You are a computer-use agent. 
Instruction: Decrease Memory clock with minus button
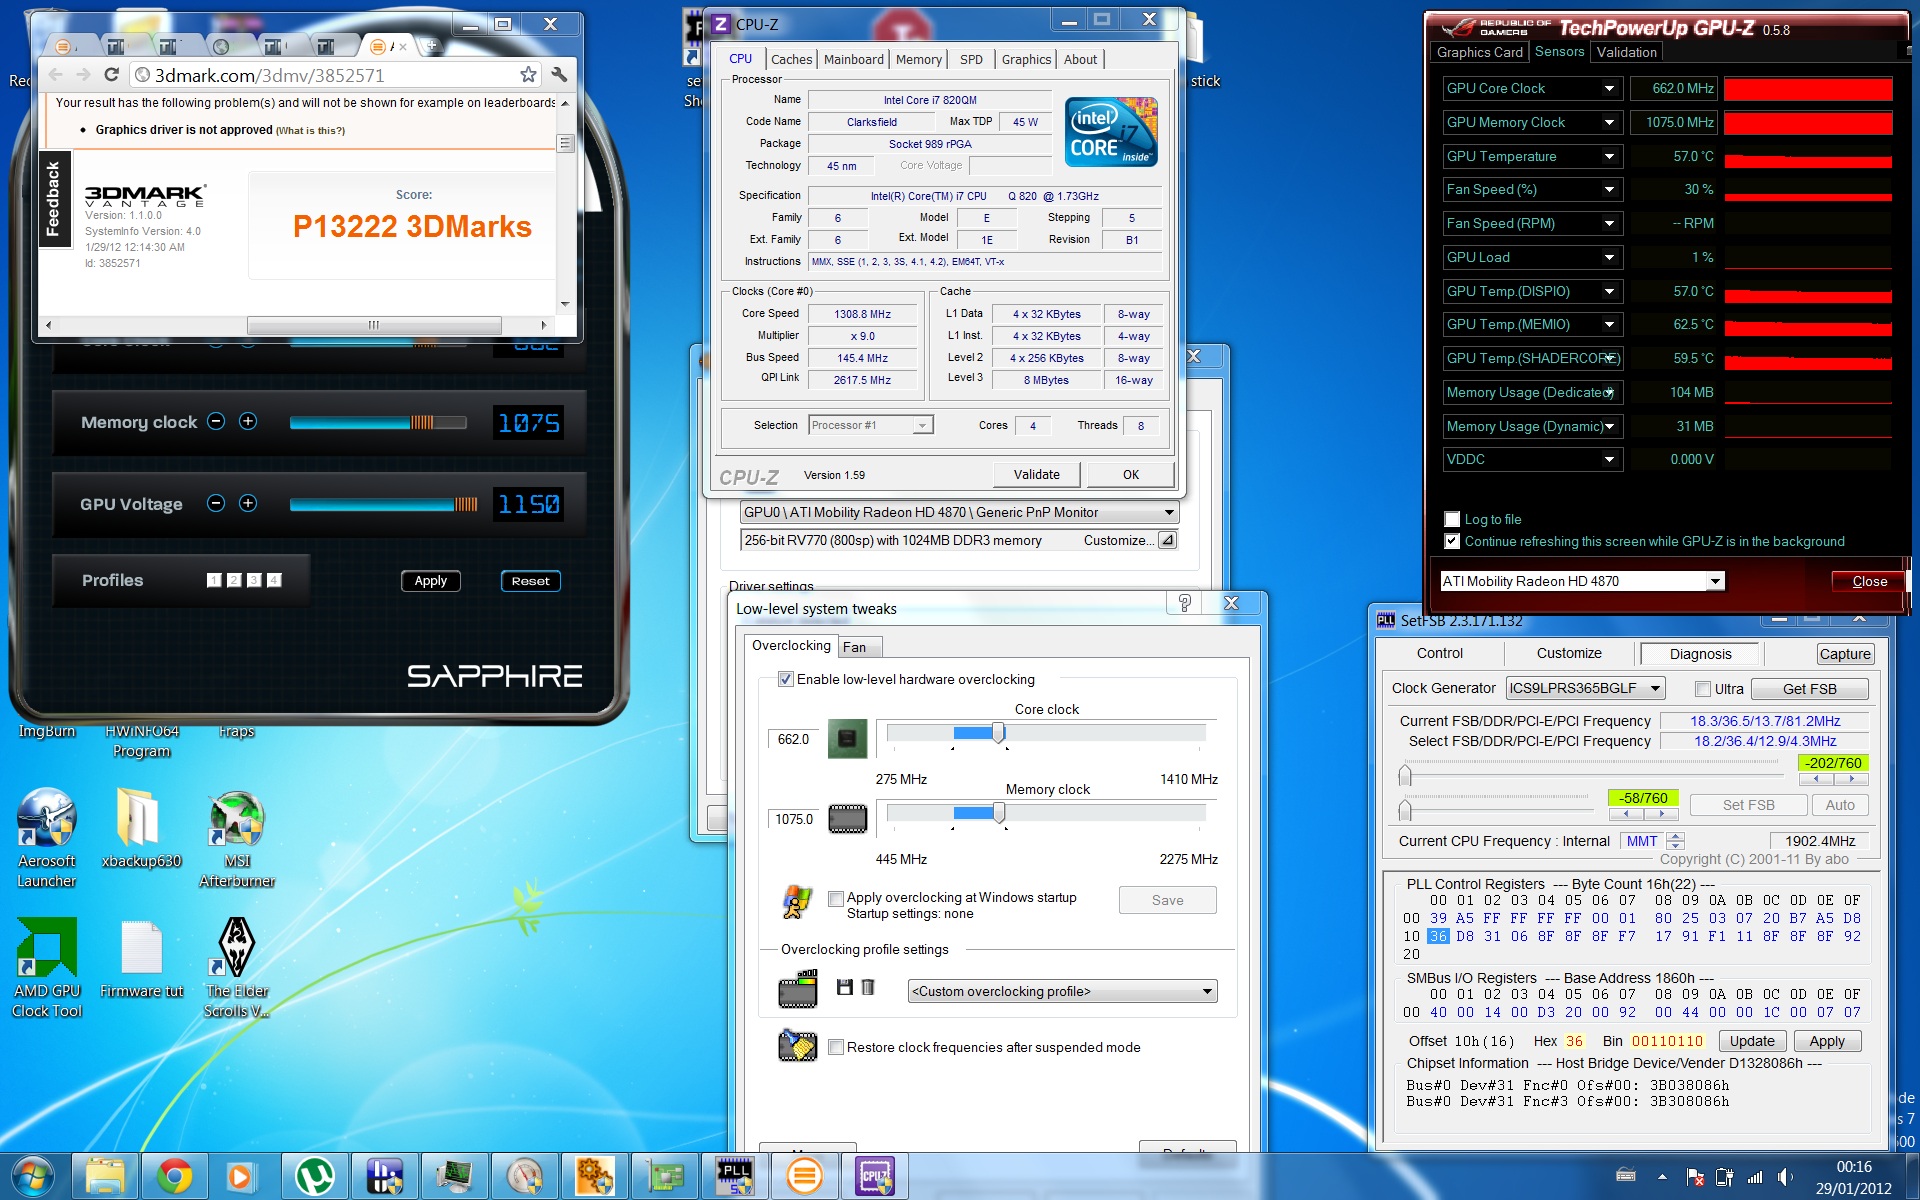click(216, 422)
